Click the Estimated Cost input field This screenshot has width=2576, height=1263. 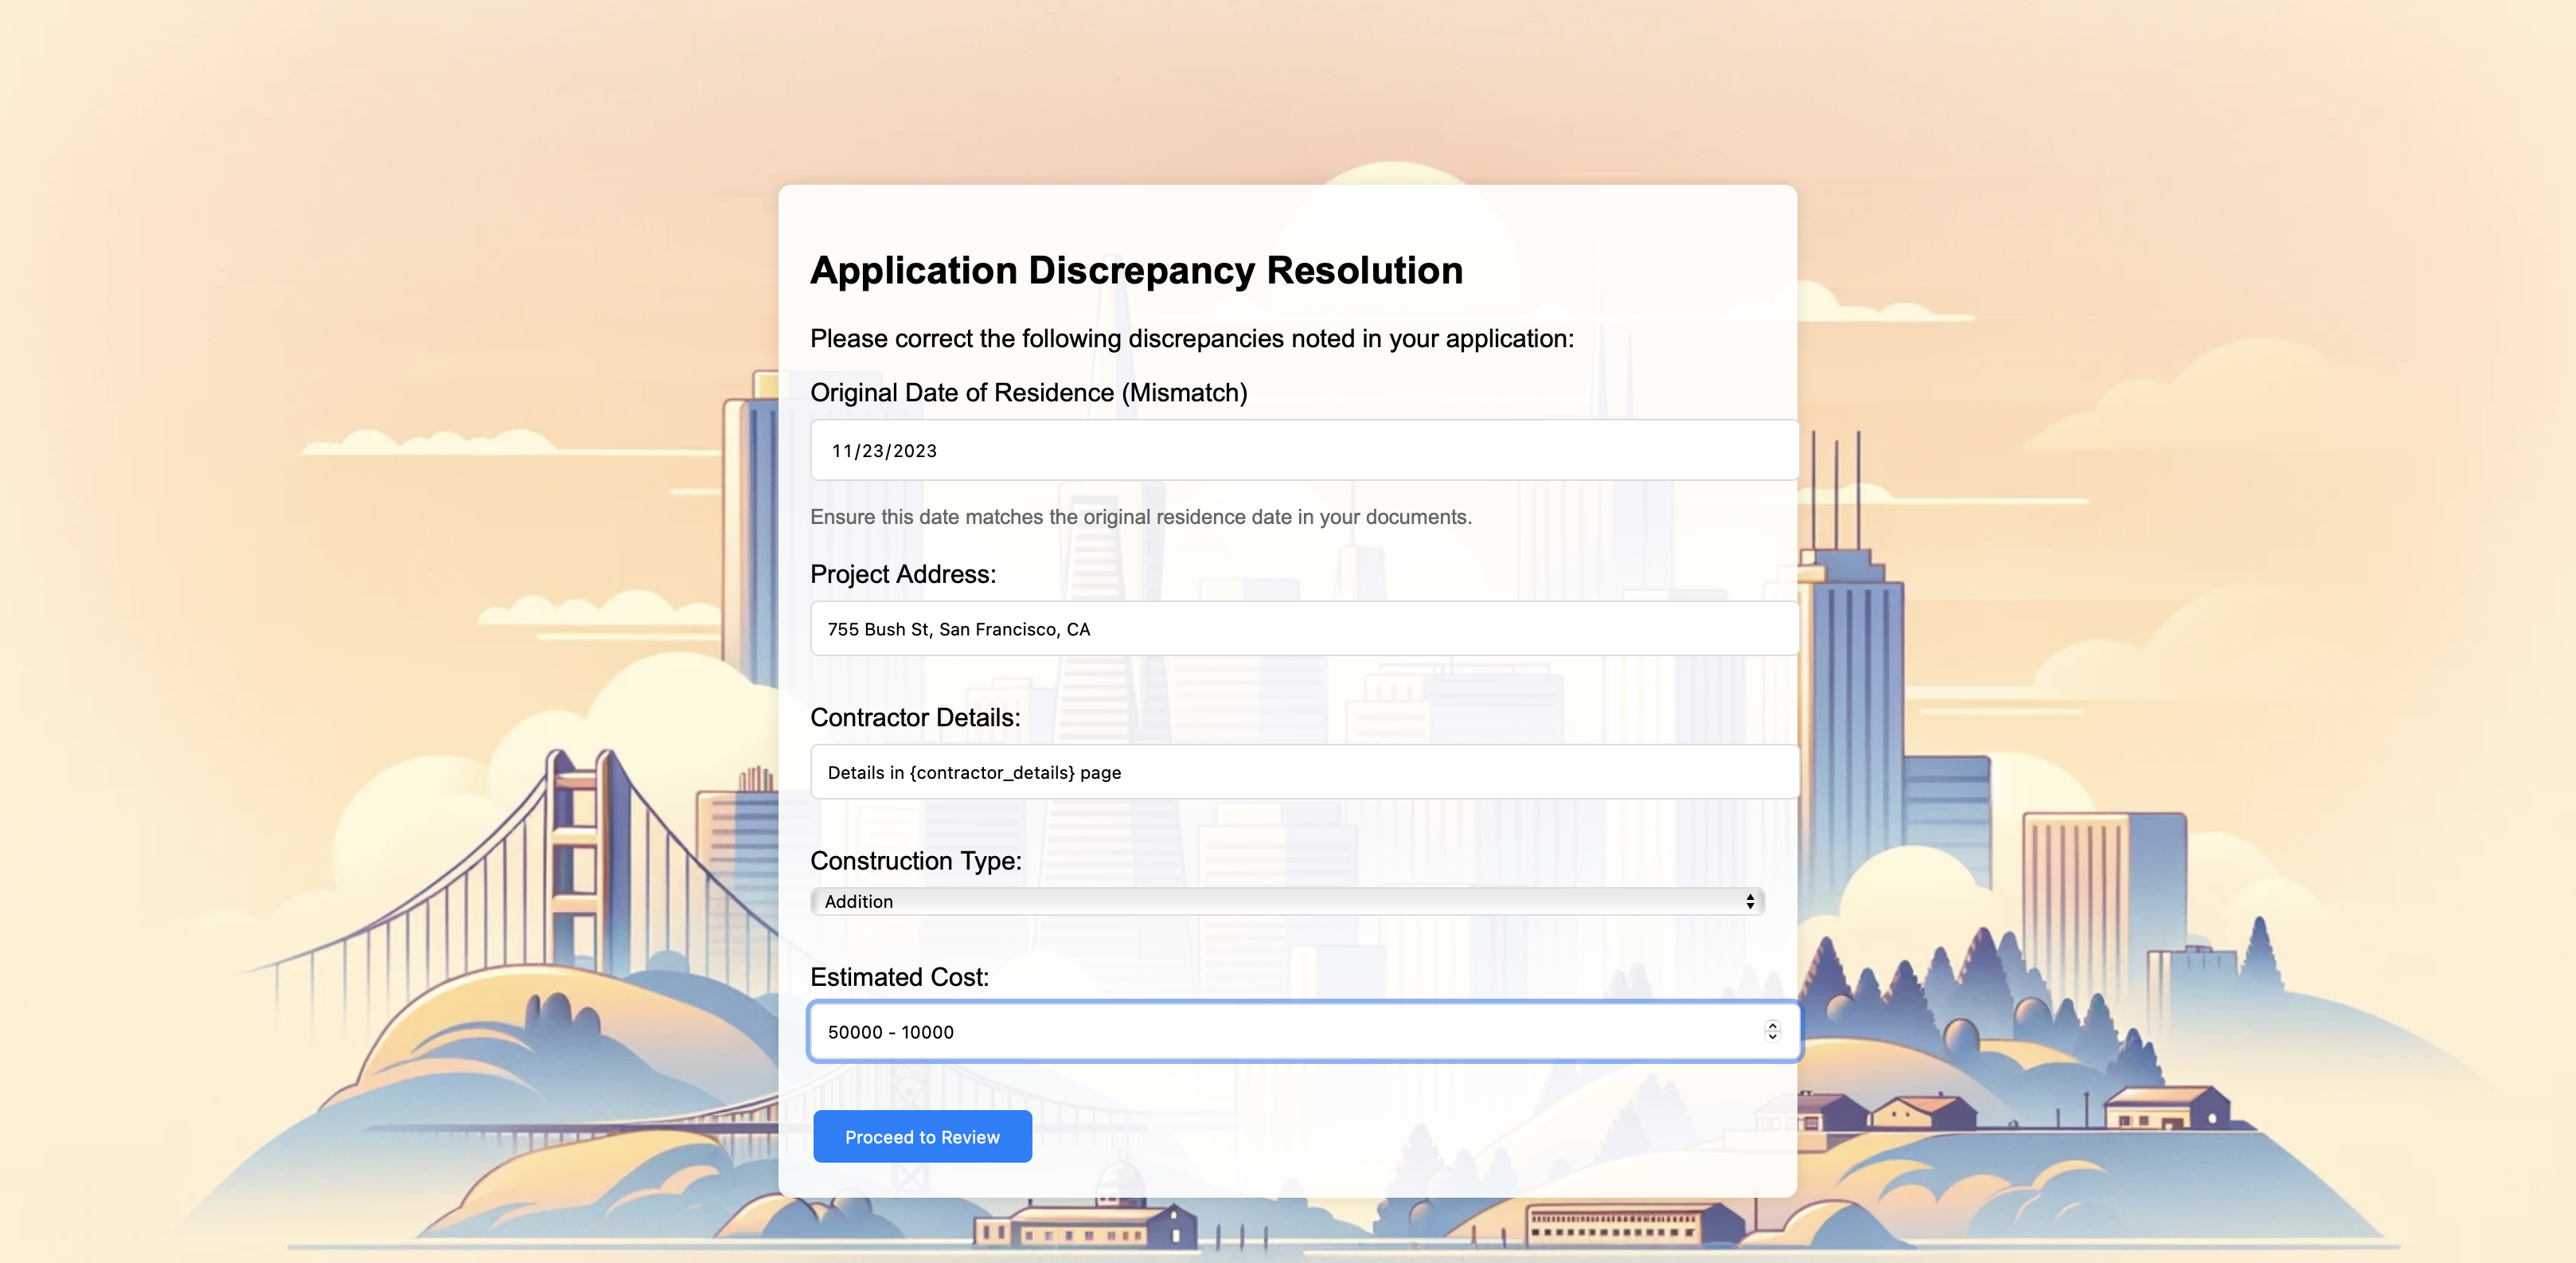1280,1032
